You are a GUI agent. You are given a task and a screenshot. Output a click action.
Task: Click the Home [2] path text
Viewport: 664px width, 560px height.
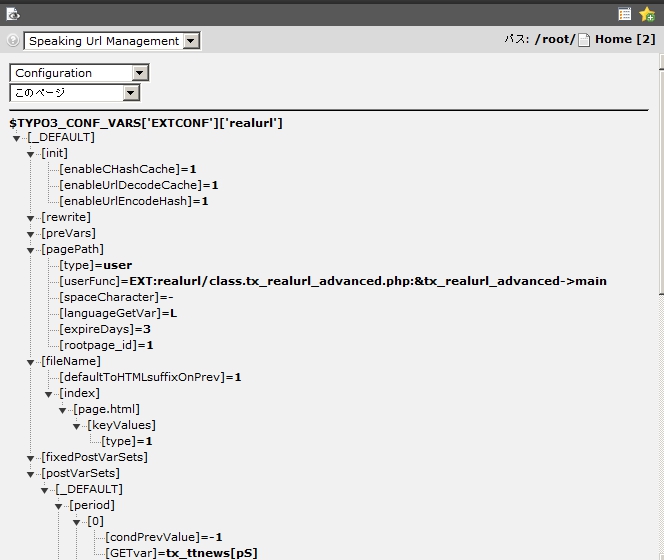(625, 39)
